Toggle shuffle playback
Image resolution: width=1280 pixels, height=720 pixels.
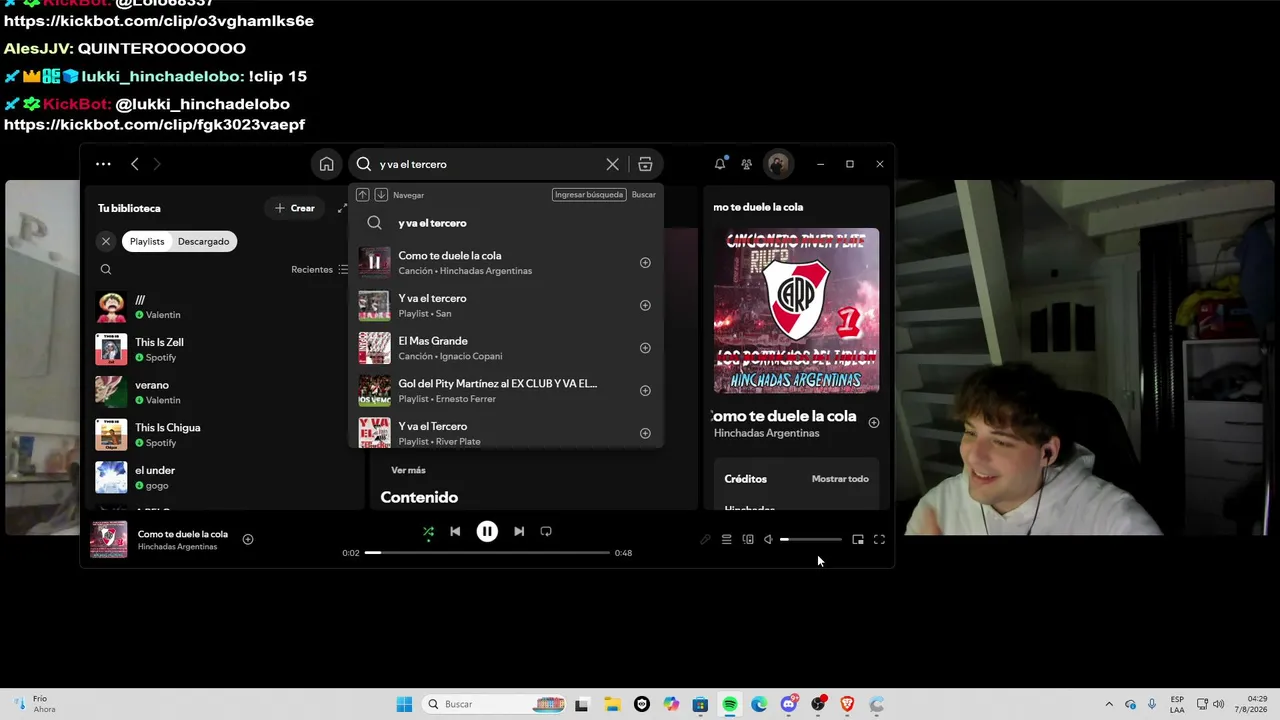[x=428, y=532]
